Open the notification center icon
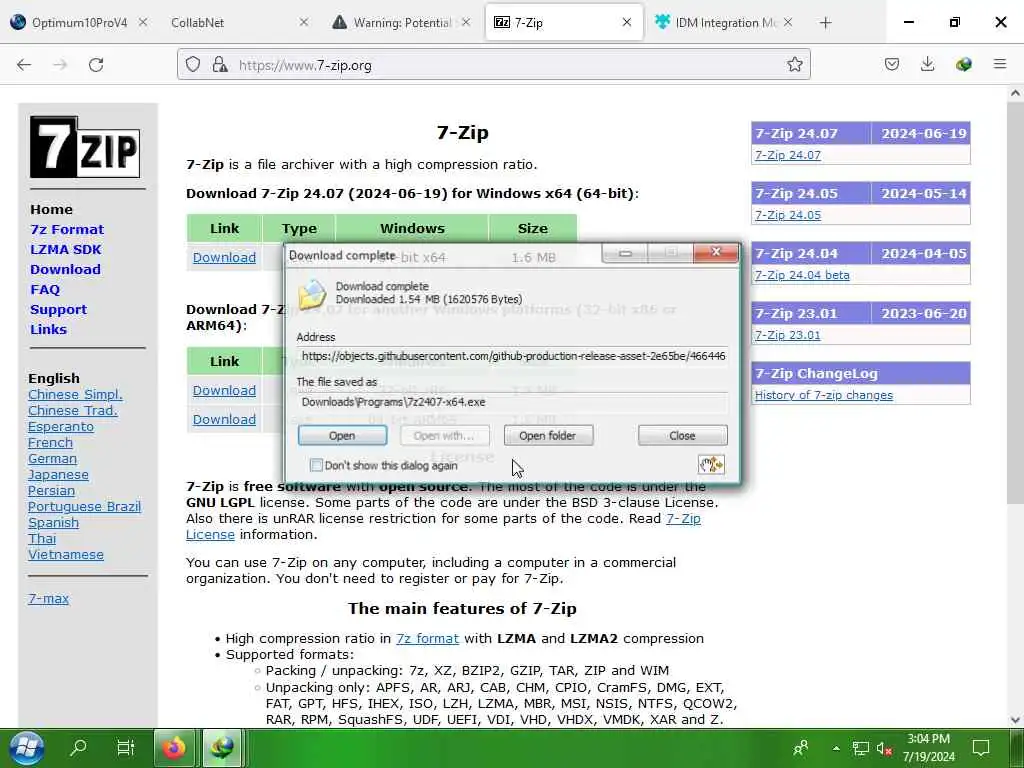1024x768 pixels. point(981,748)
